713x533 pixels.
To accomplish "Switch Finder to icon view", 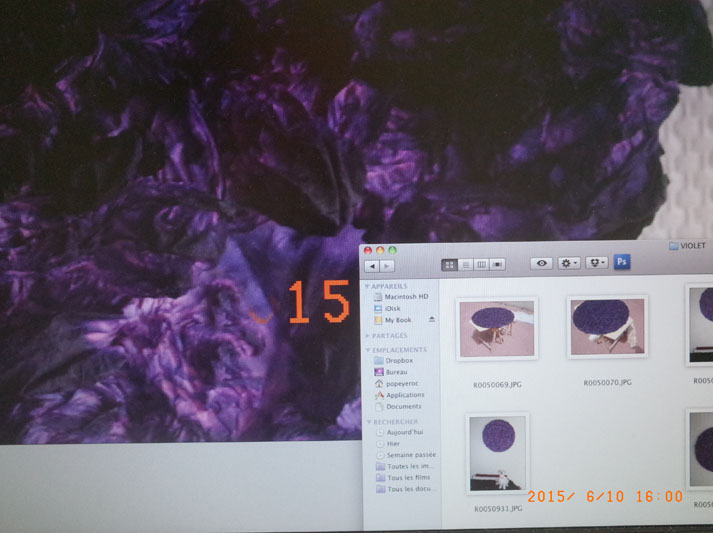I will (x=449, y=265).
